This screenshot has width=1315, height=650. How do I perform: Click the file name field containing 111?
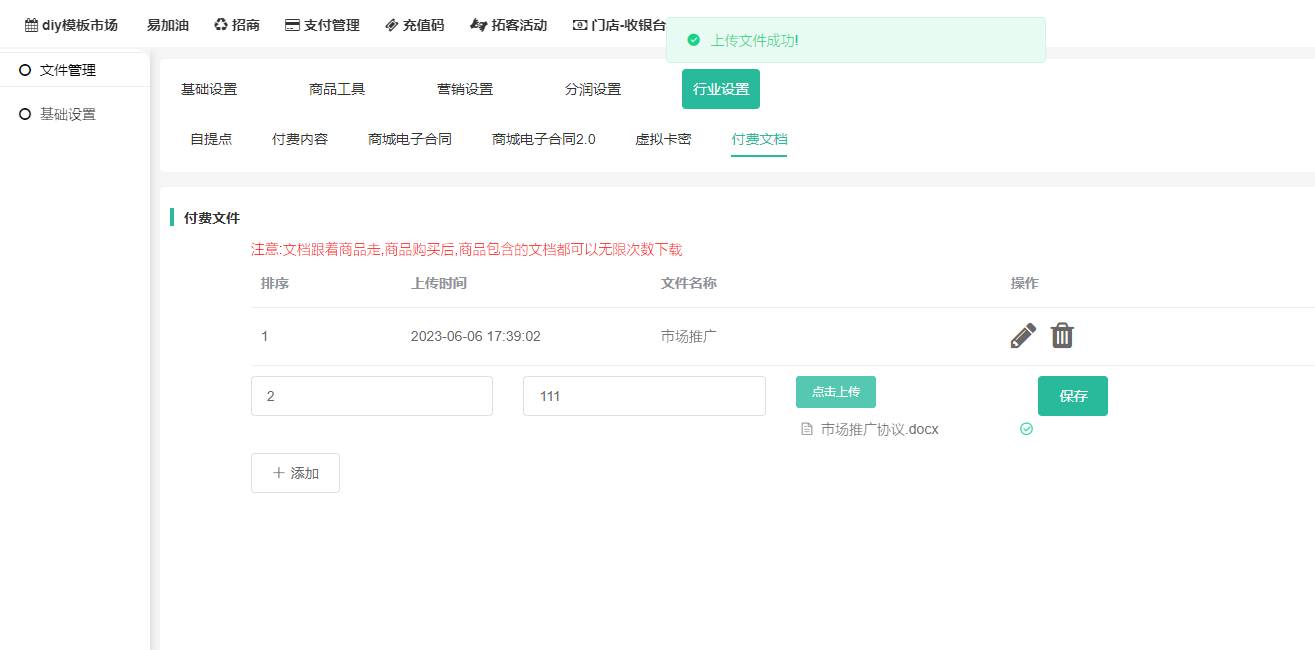[644, 396]
